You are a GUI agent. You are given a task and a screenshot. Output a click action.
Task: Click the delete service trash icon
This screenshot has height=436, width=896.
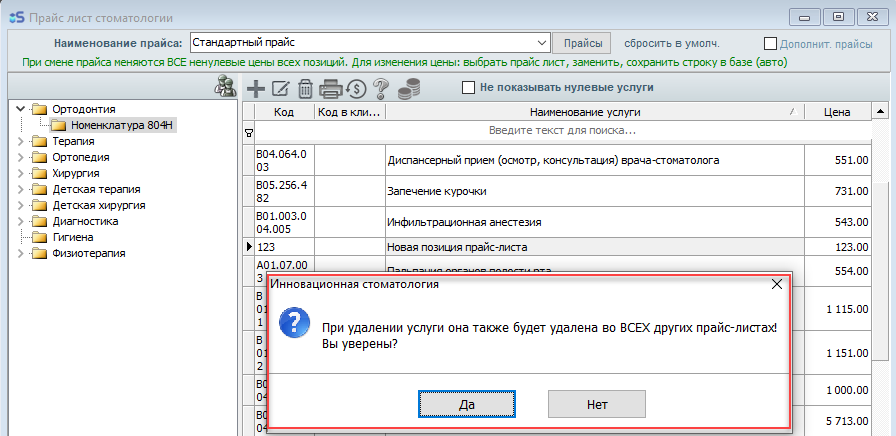click(x=305, y=88)
